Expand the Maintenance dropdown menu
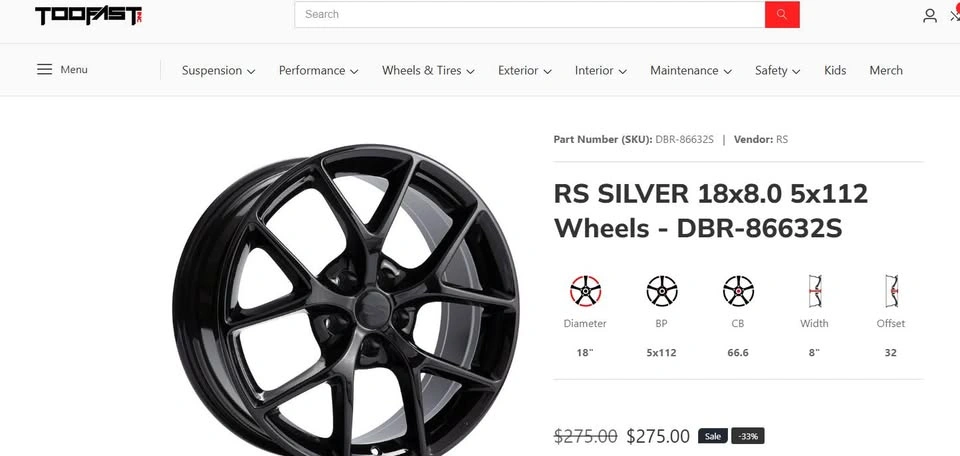 coord(691,70)
